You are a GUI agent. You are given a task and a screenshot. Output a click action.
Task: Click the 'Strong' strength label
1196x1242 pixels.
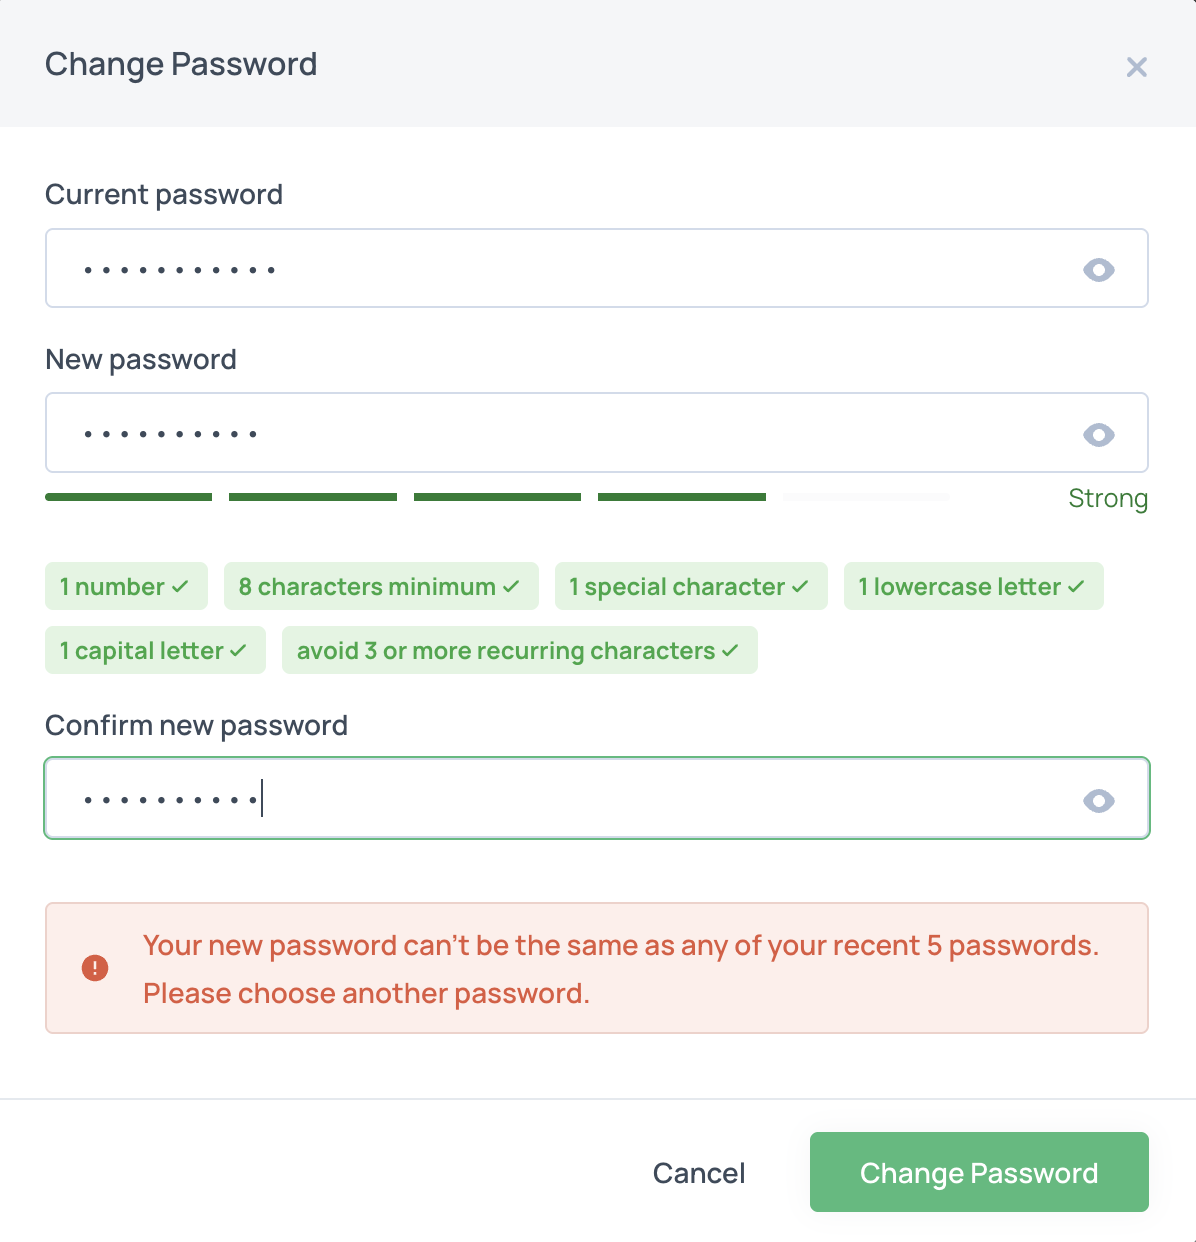[x=1107, y=498]
